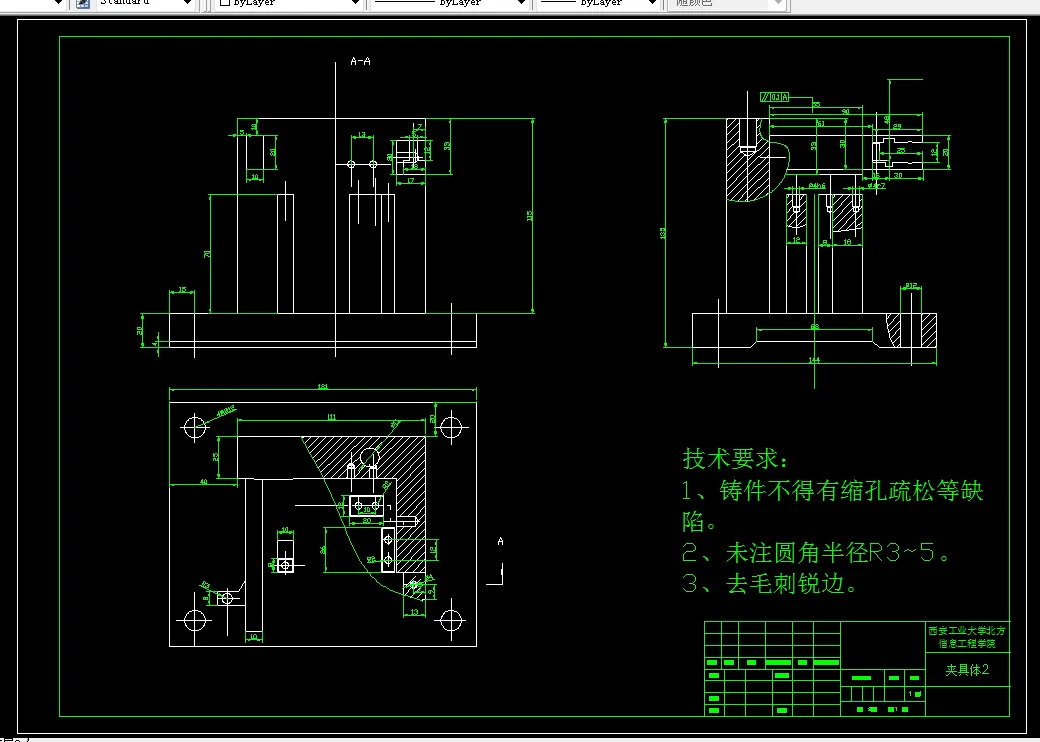The height and width of the screenshot is (742, 1040).
Task: Open the layer ByLayer dropdown list
Action: pyautogui.click(x=355, y=4)
